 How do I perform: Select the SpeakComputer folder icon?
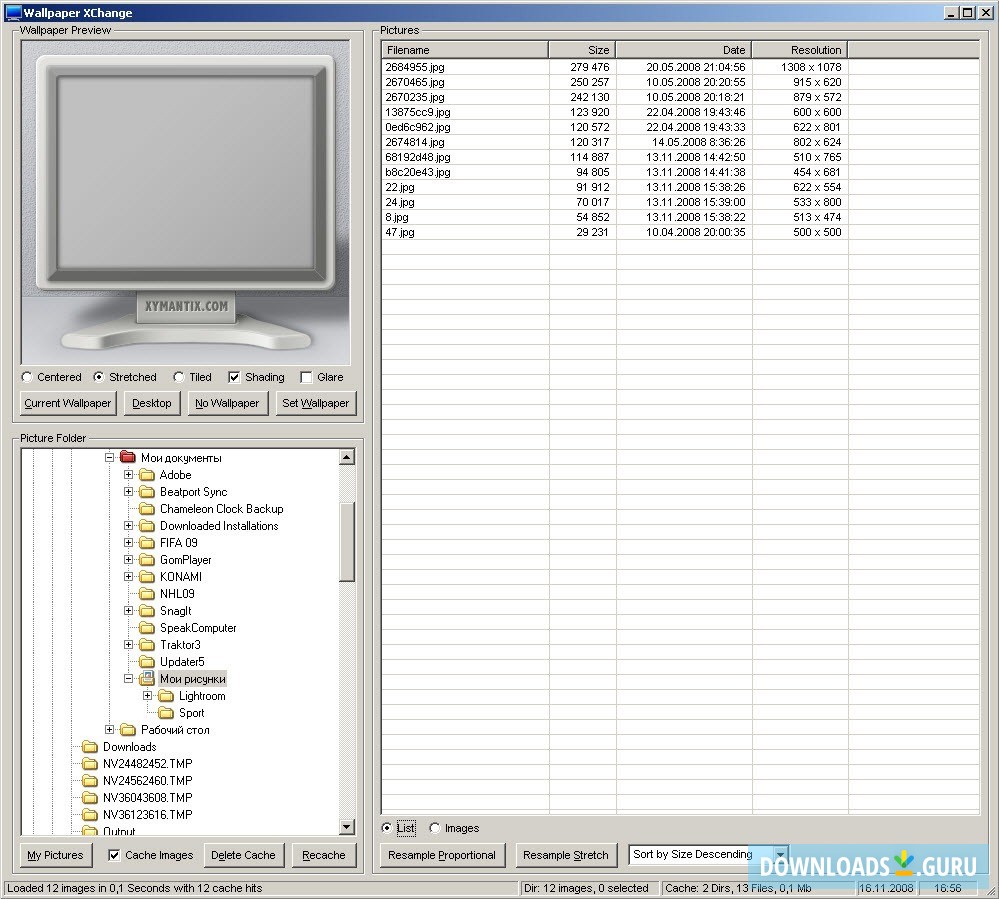click(x=146, y=627)
